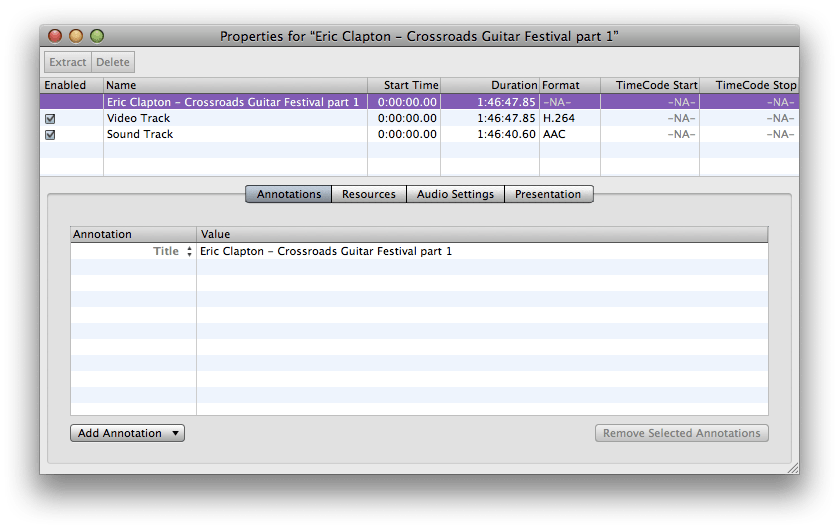This screenshot has height=529, width=839.
Task: Click the Name column header
Action: (235, 85)
